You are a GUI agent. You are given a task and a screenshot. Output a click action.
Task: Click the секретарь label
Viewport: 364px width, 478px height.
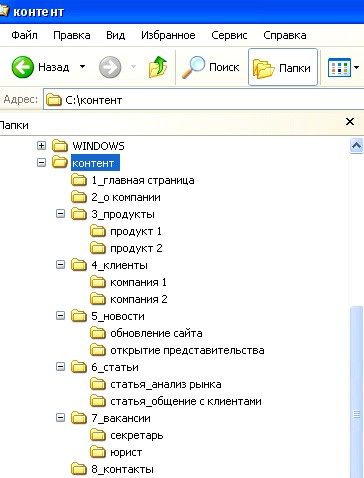click(x=137, y=435)
